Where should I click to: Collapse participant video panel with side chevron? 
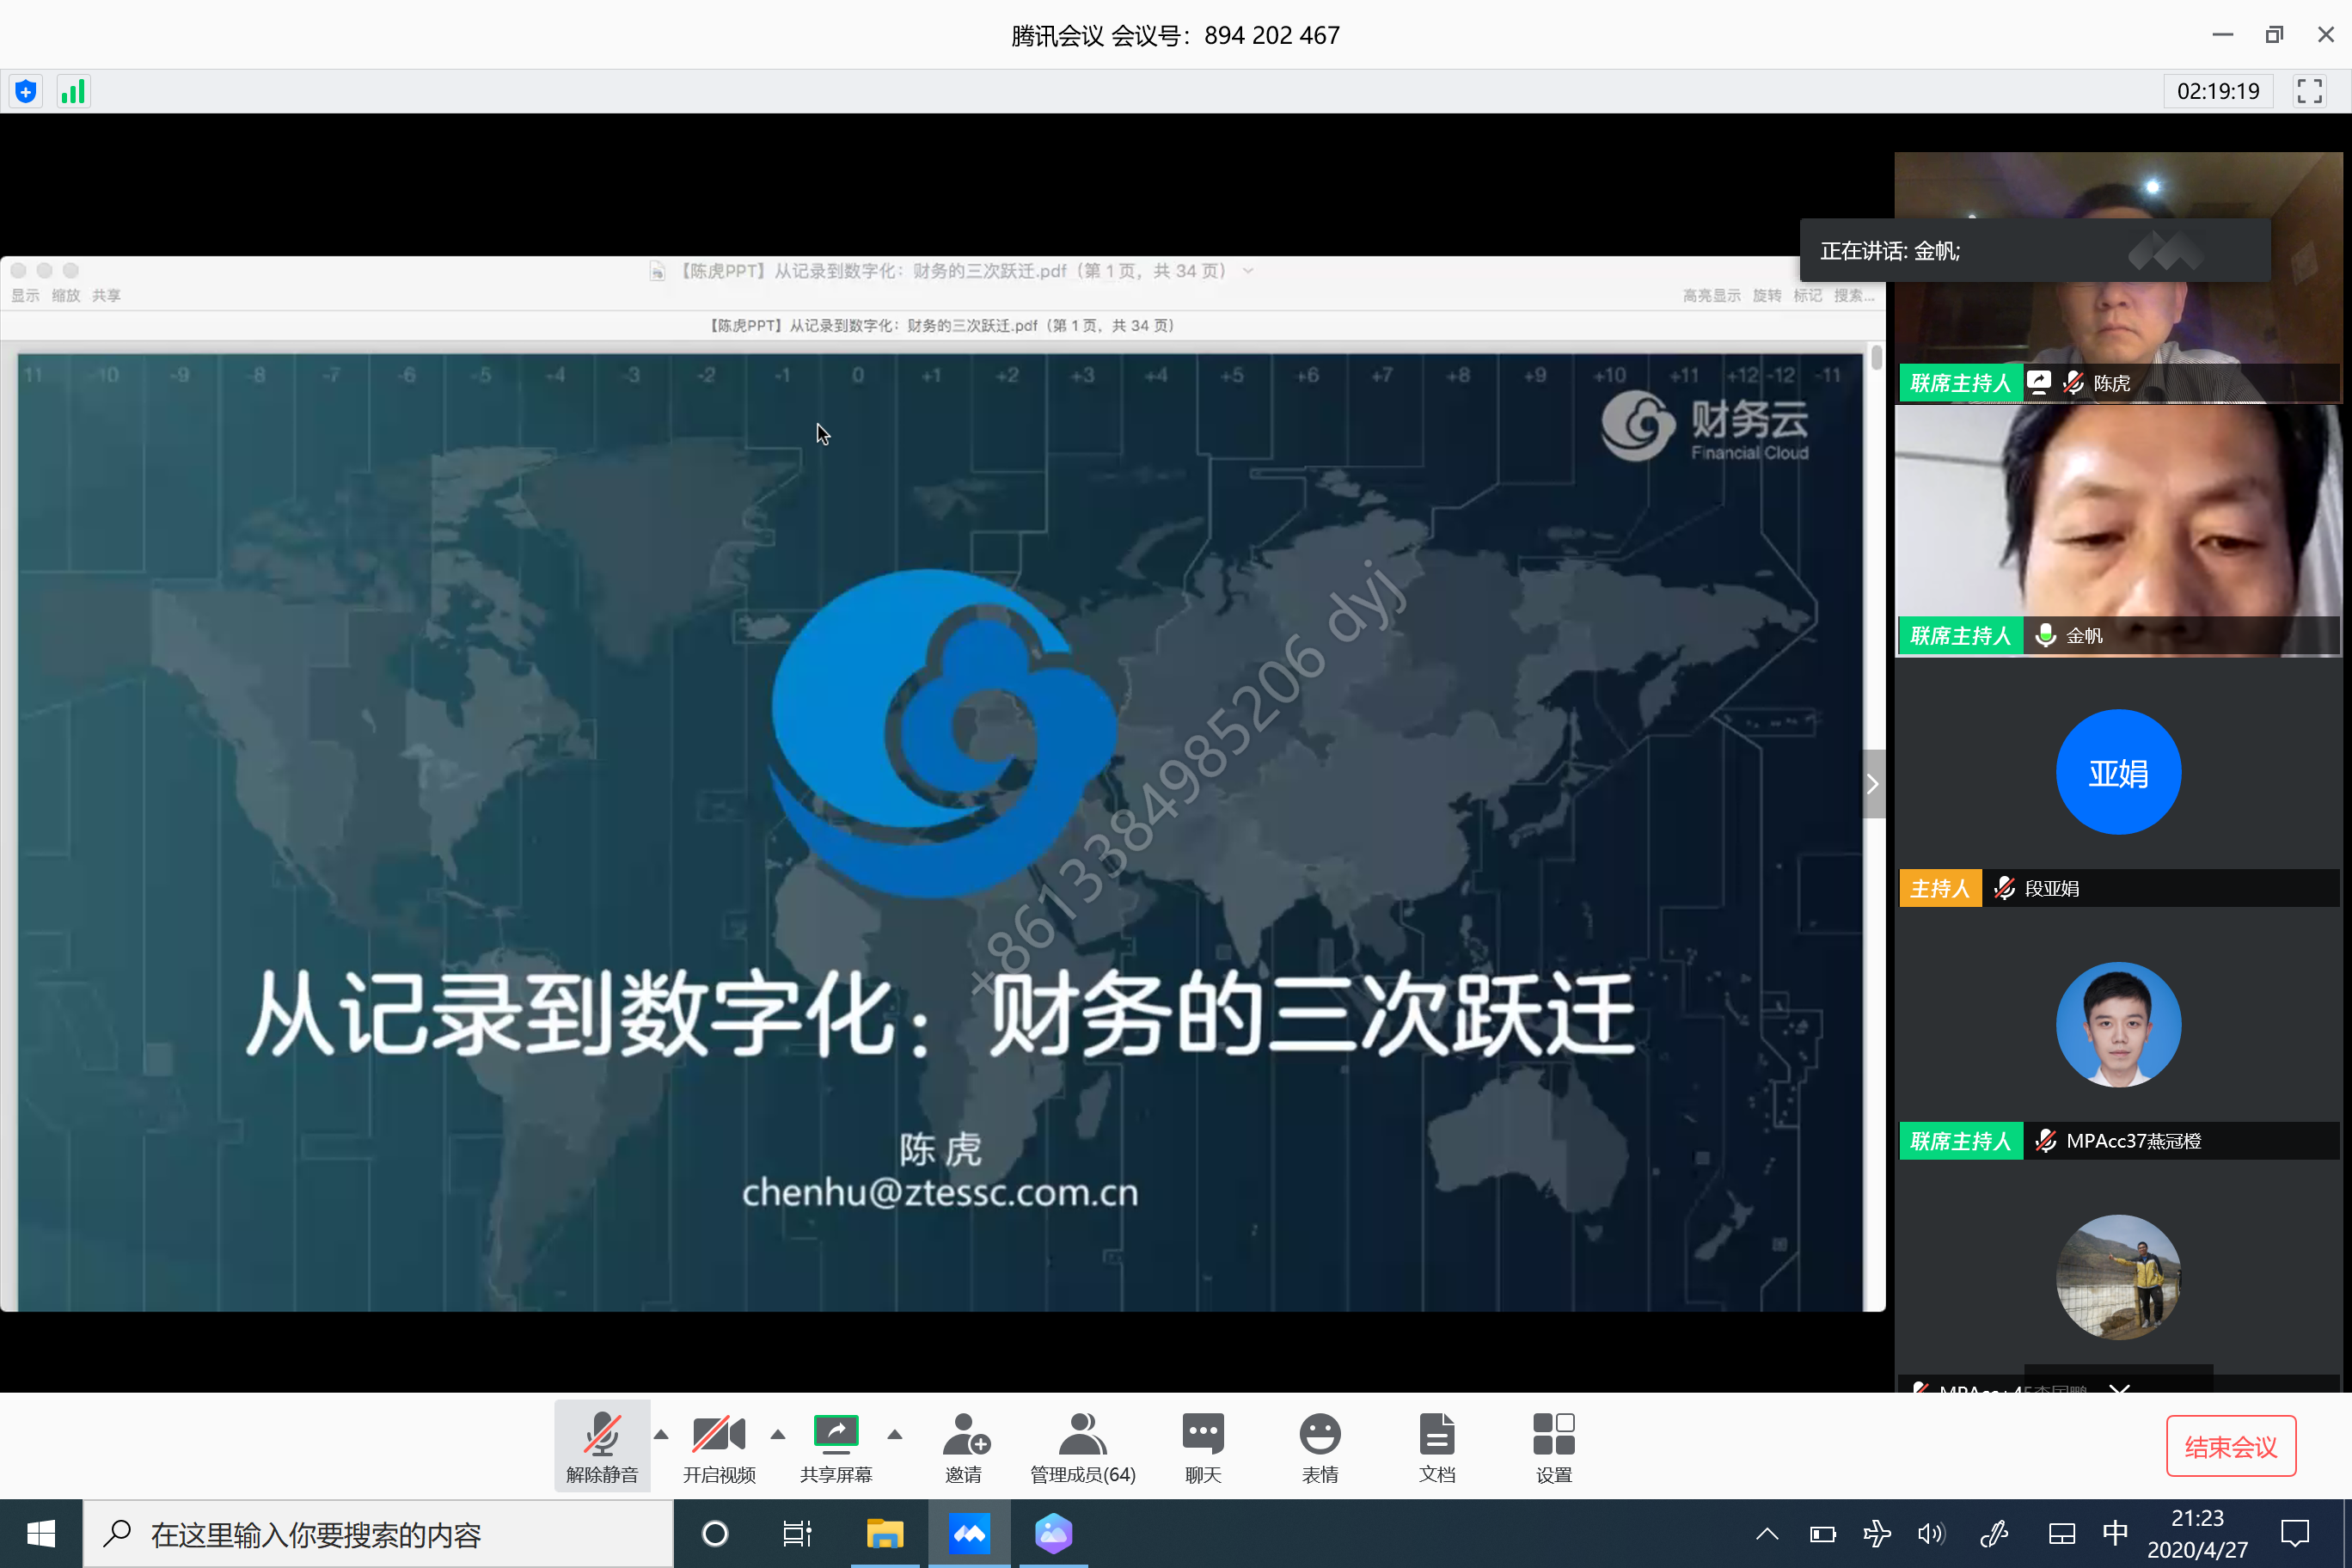[1872, 784]
